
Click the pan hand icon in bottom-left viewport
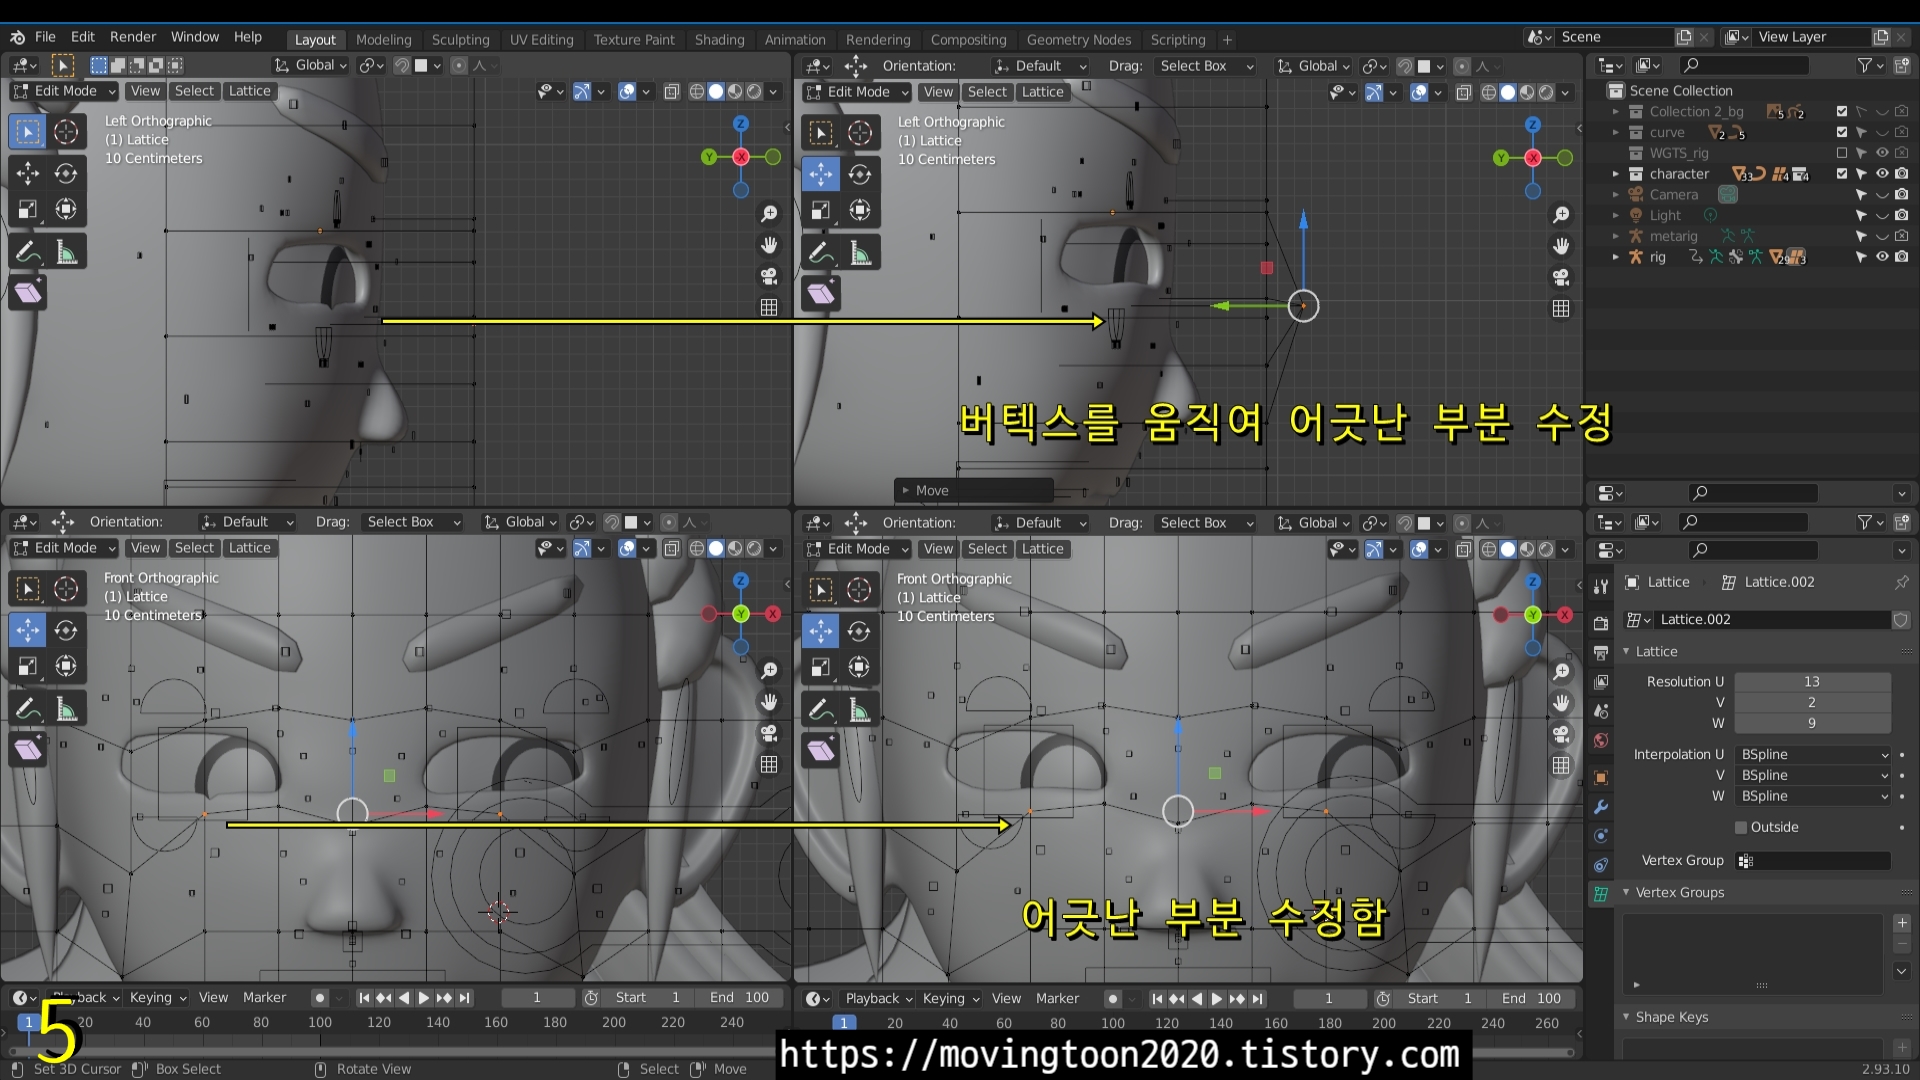click(x=769, y=701)
